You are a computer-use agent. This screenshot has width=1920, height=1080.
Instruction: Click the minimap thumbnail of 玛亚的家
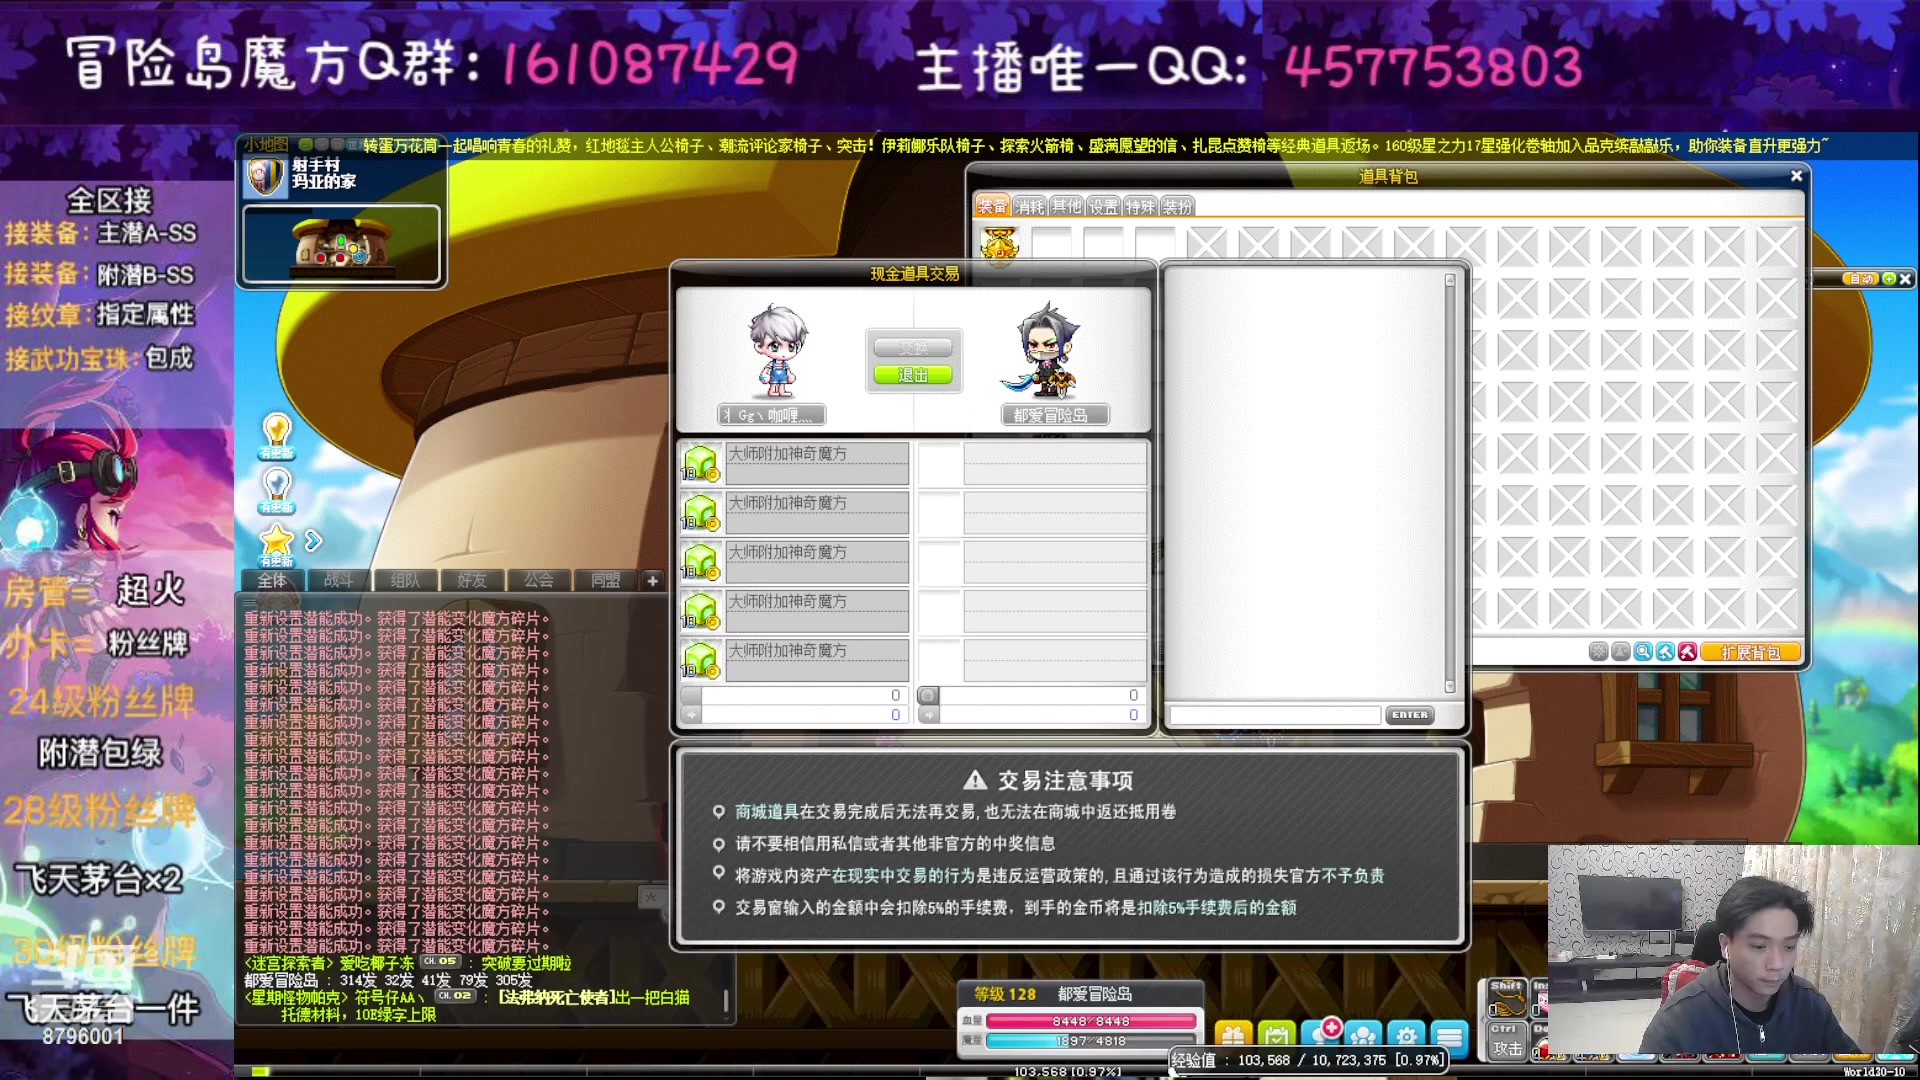(x=341, y=244)
